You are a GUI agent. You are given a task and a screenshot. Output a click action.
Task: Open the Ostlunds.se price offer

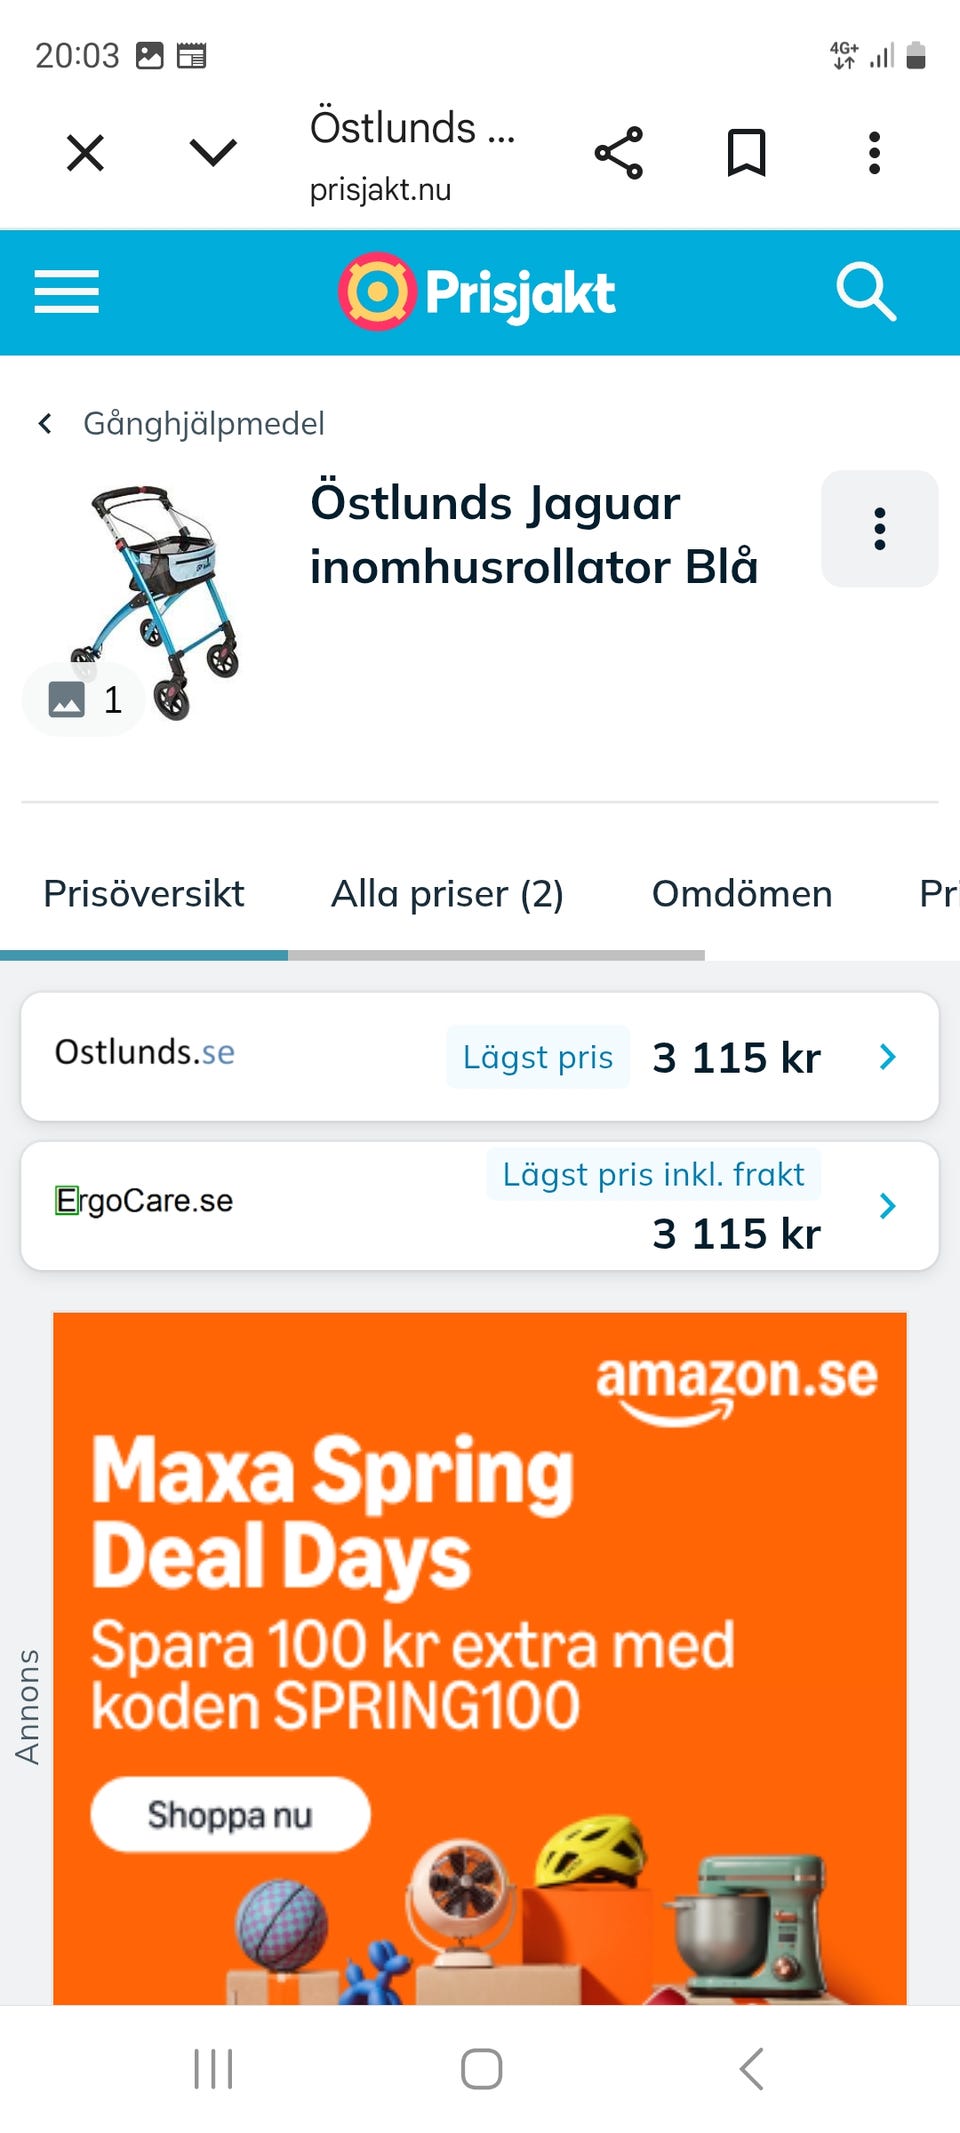pyautogui.click(x=479, y=1056)
